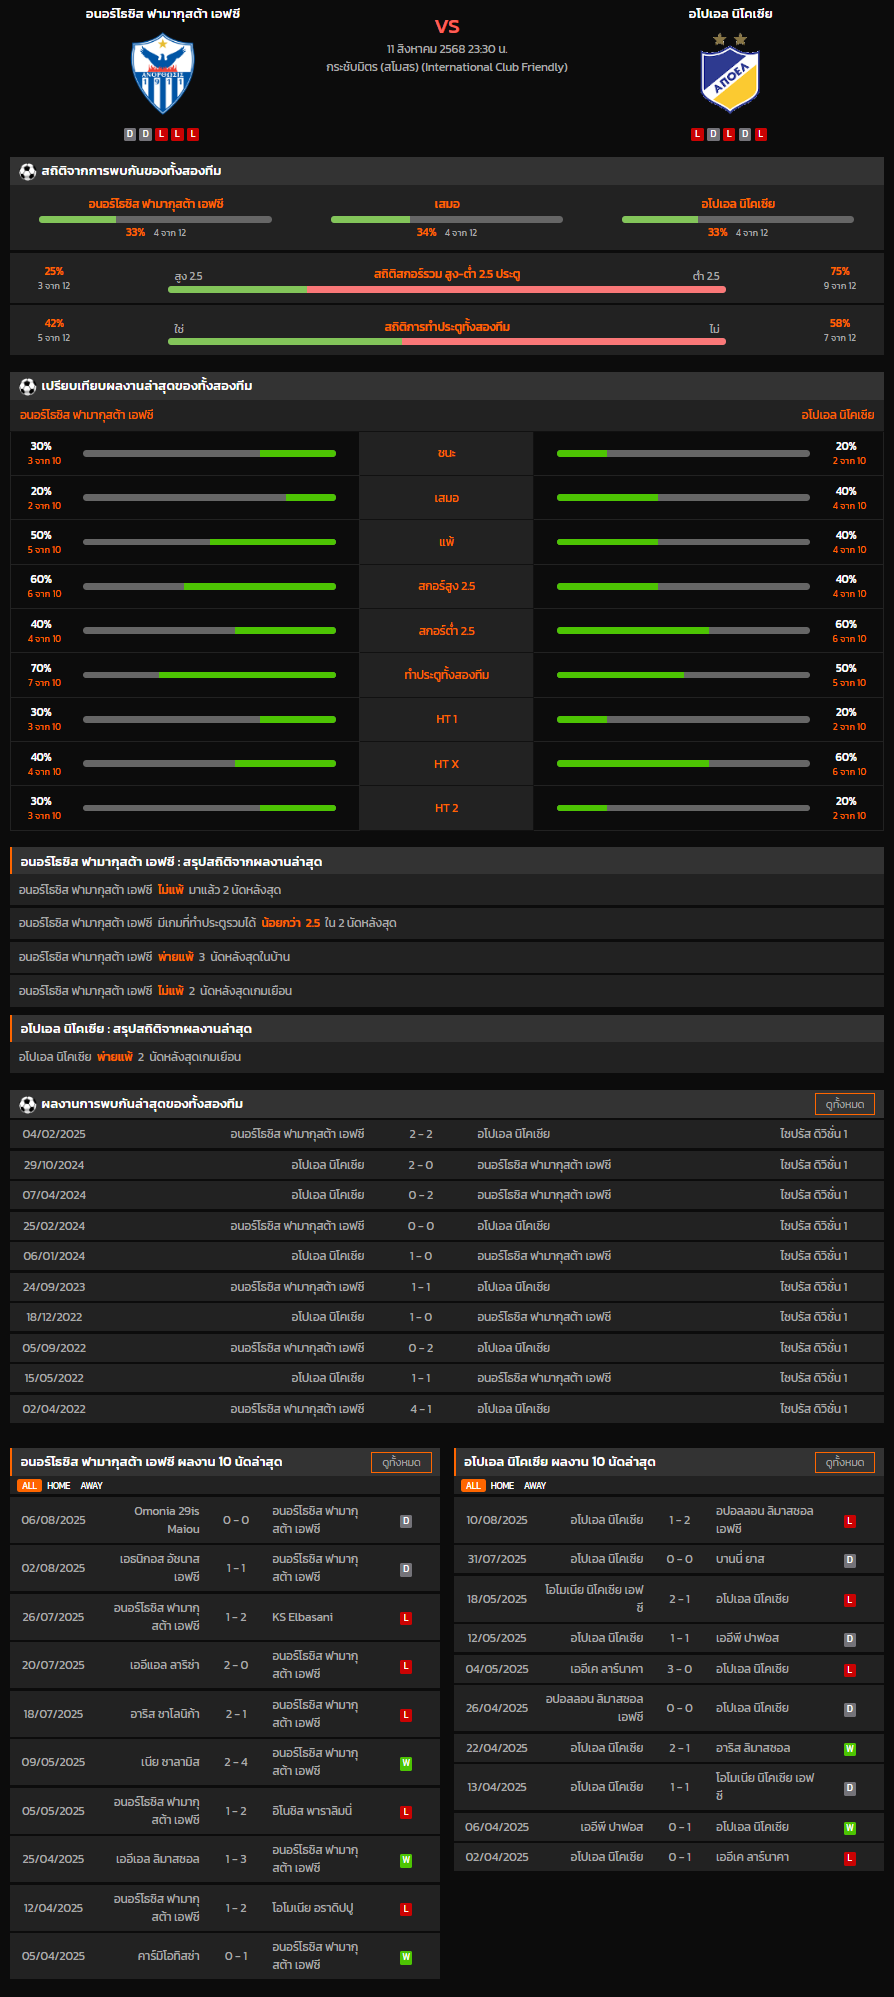Click W result badge for 05/04/2025 match
This screenshot has height=1997, width=894.
click(x=406, y=1957)
